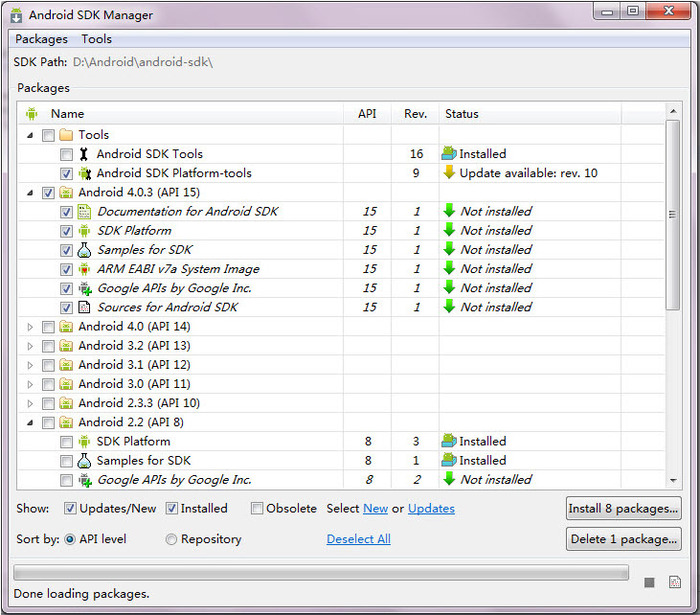Click 'Update available: rev. 10' status text
700x615 pixels.
coord(529,173)
